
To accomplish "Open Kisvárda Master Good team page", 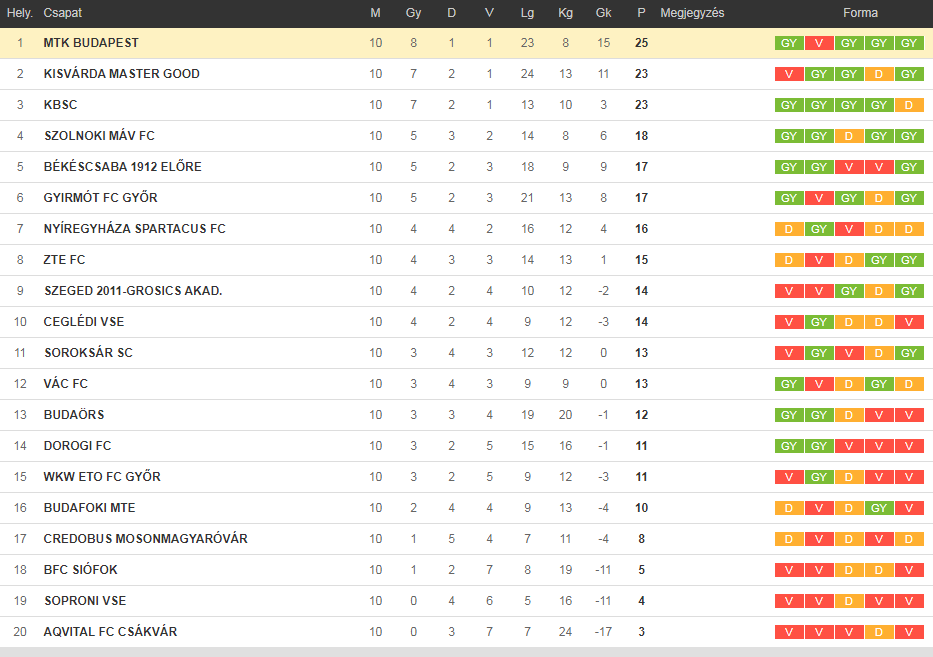I will [x=121, y=74].
